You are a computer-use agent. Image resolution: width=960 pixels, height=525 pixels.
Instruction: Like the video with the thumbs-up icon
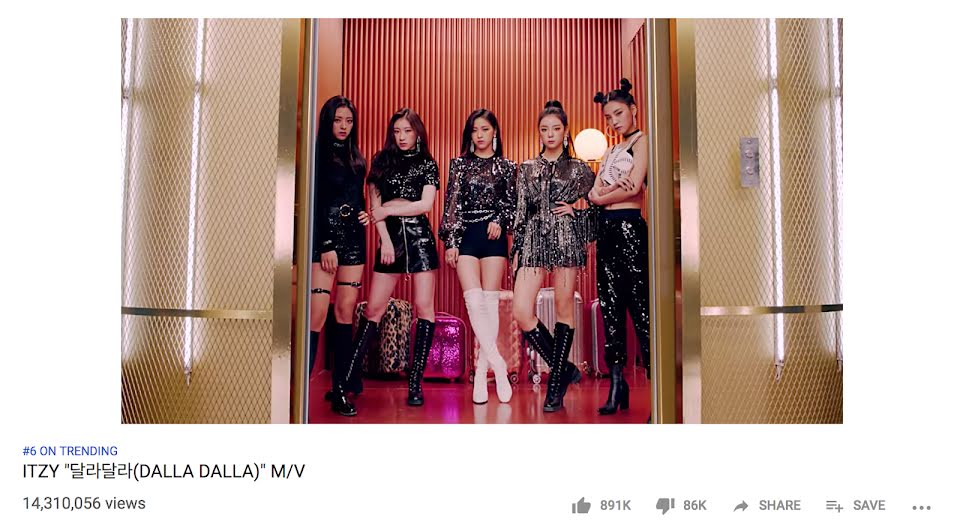pos(581,505)
